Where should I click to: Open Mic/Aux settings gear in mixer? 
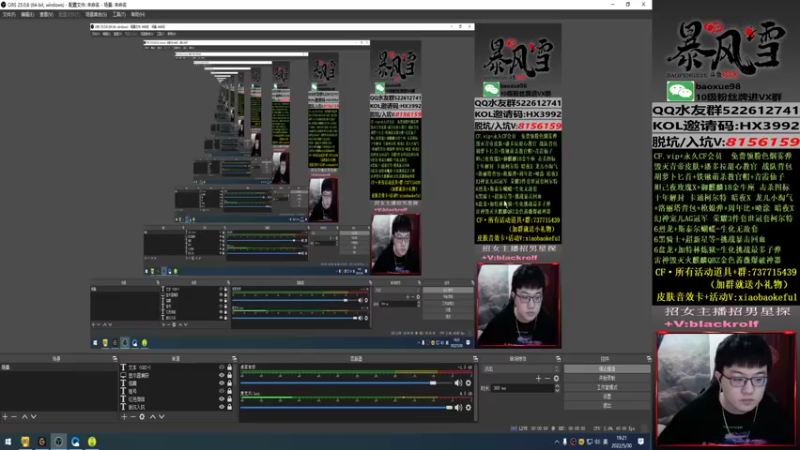(x=468, y=407)
